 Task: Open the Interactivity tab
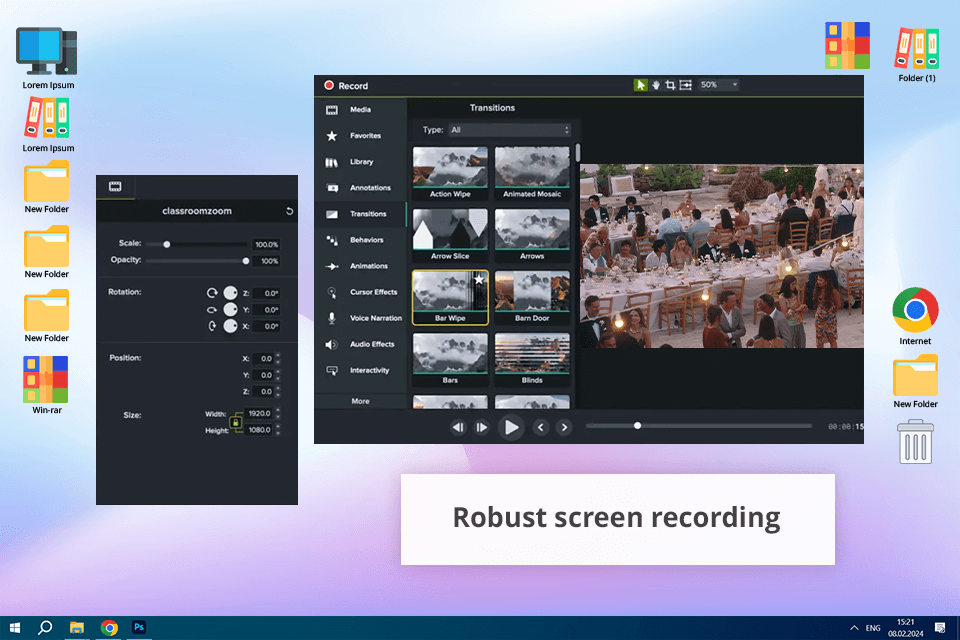click(360, 370)
